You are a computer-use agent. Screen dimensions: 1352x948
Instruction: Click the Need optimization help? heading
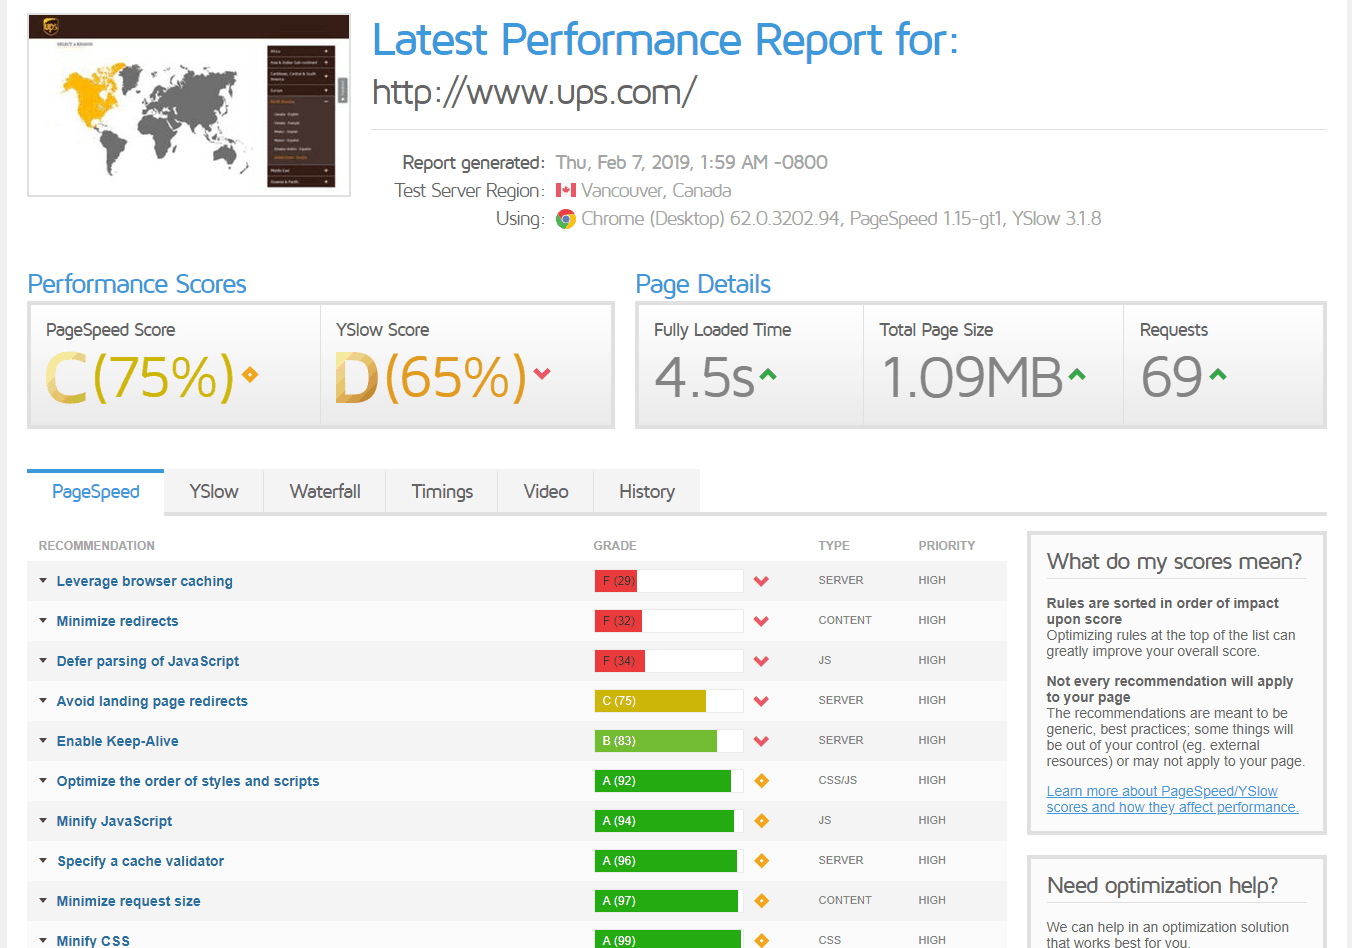(1163, 886)
